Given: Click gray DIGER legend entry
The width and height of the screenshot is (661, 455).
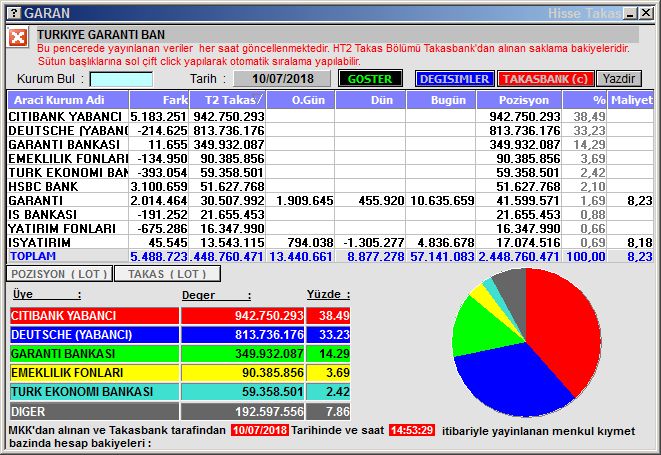Looking at the screenshot, I should pyautogui.click(x=94, y=411).
